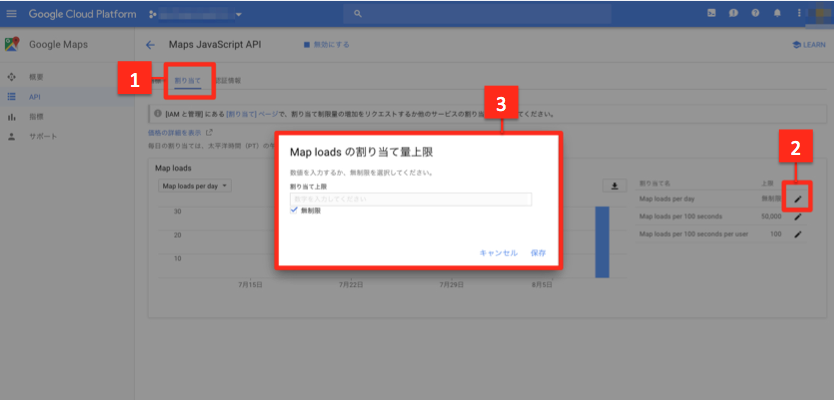
Task: Open the three-dot settings menu in header
Action: (x=799, y=14)
